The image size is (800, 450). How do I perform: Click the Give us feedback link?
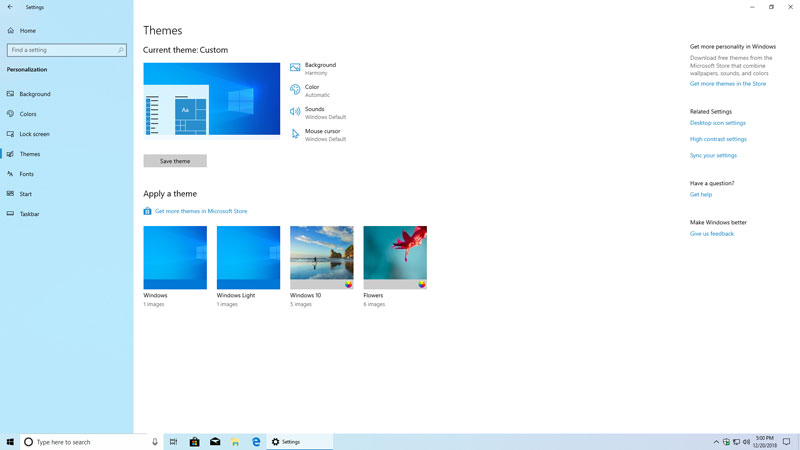(x=711, y=234)
